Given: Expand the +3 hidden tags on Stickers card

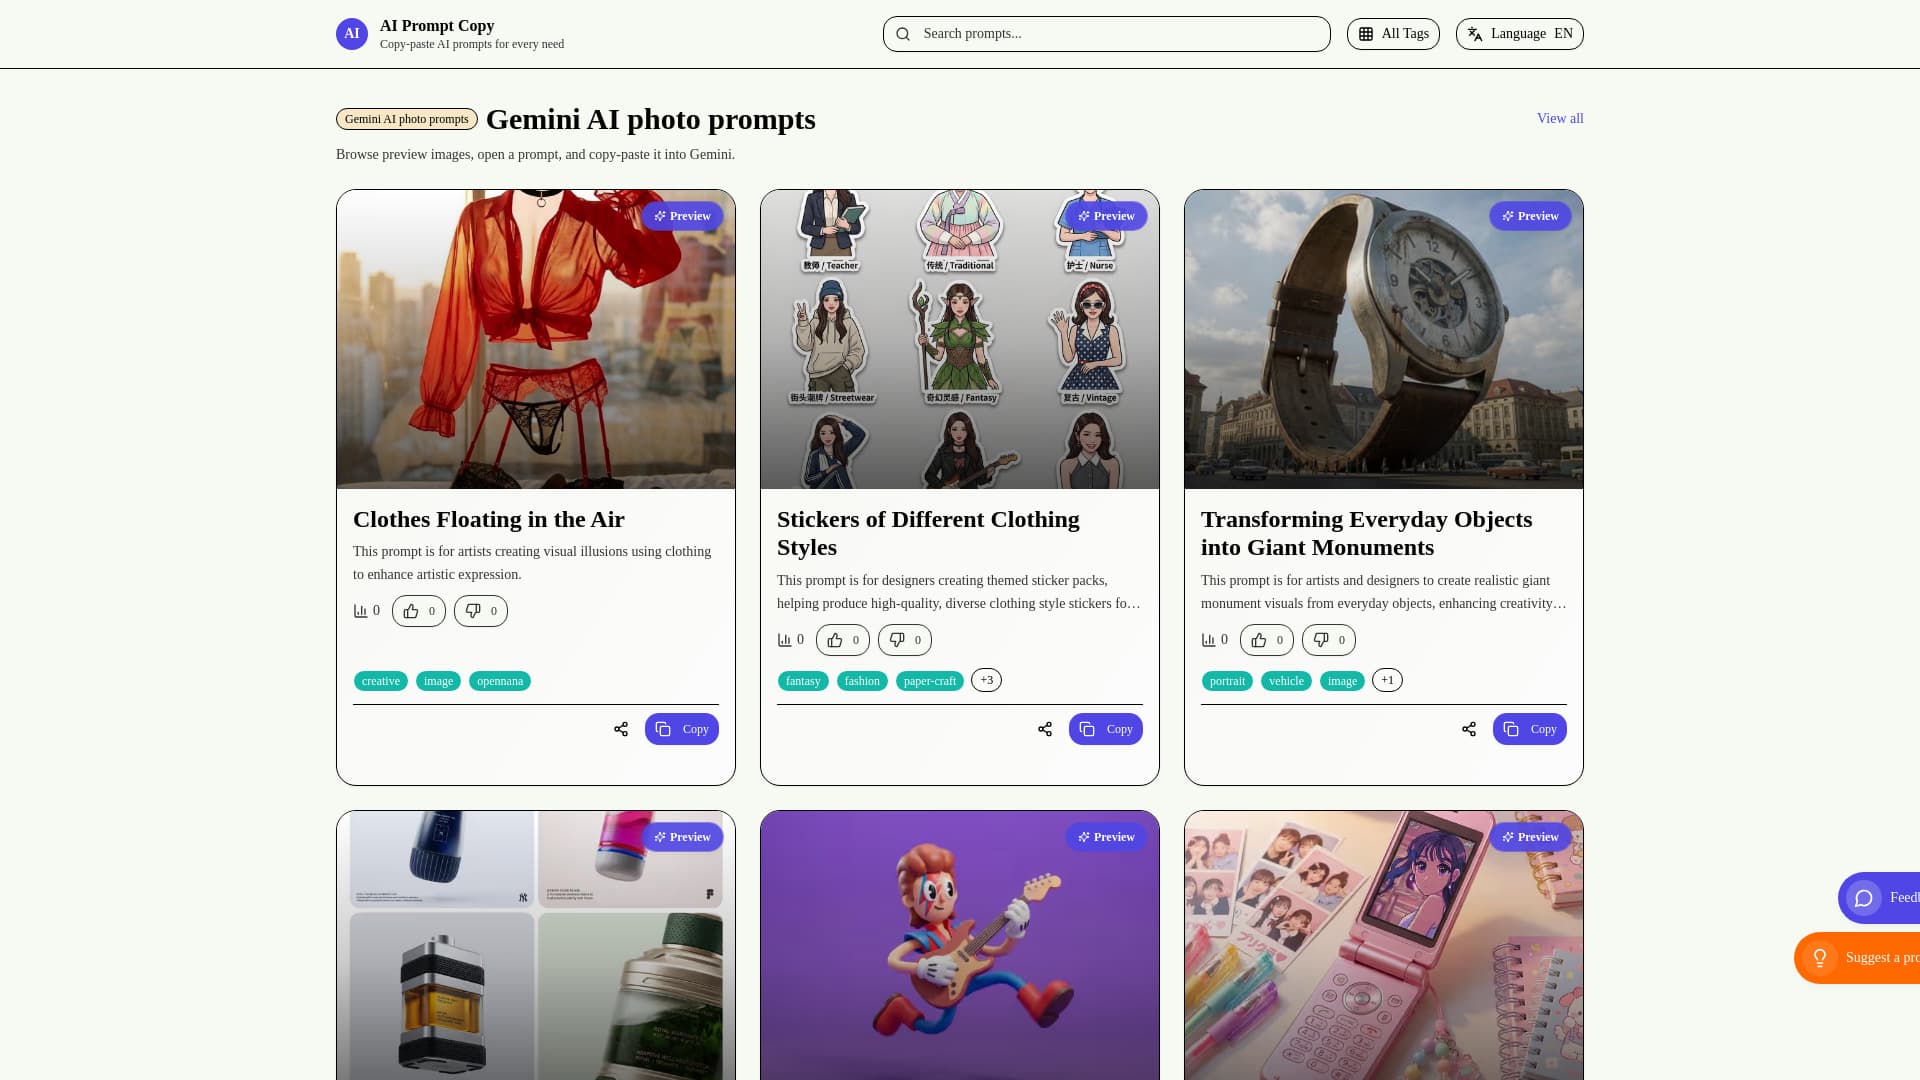Looking at the screenshot, I should [x=986, y=680].
